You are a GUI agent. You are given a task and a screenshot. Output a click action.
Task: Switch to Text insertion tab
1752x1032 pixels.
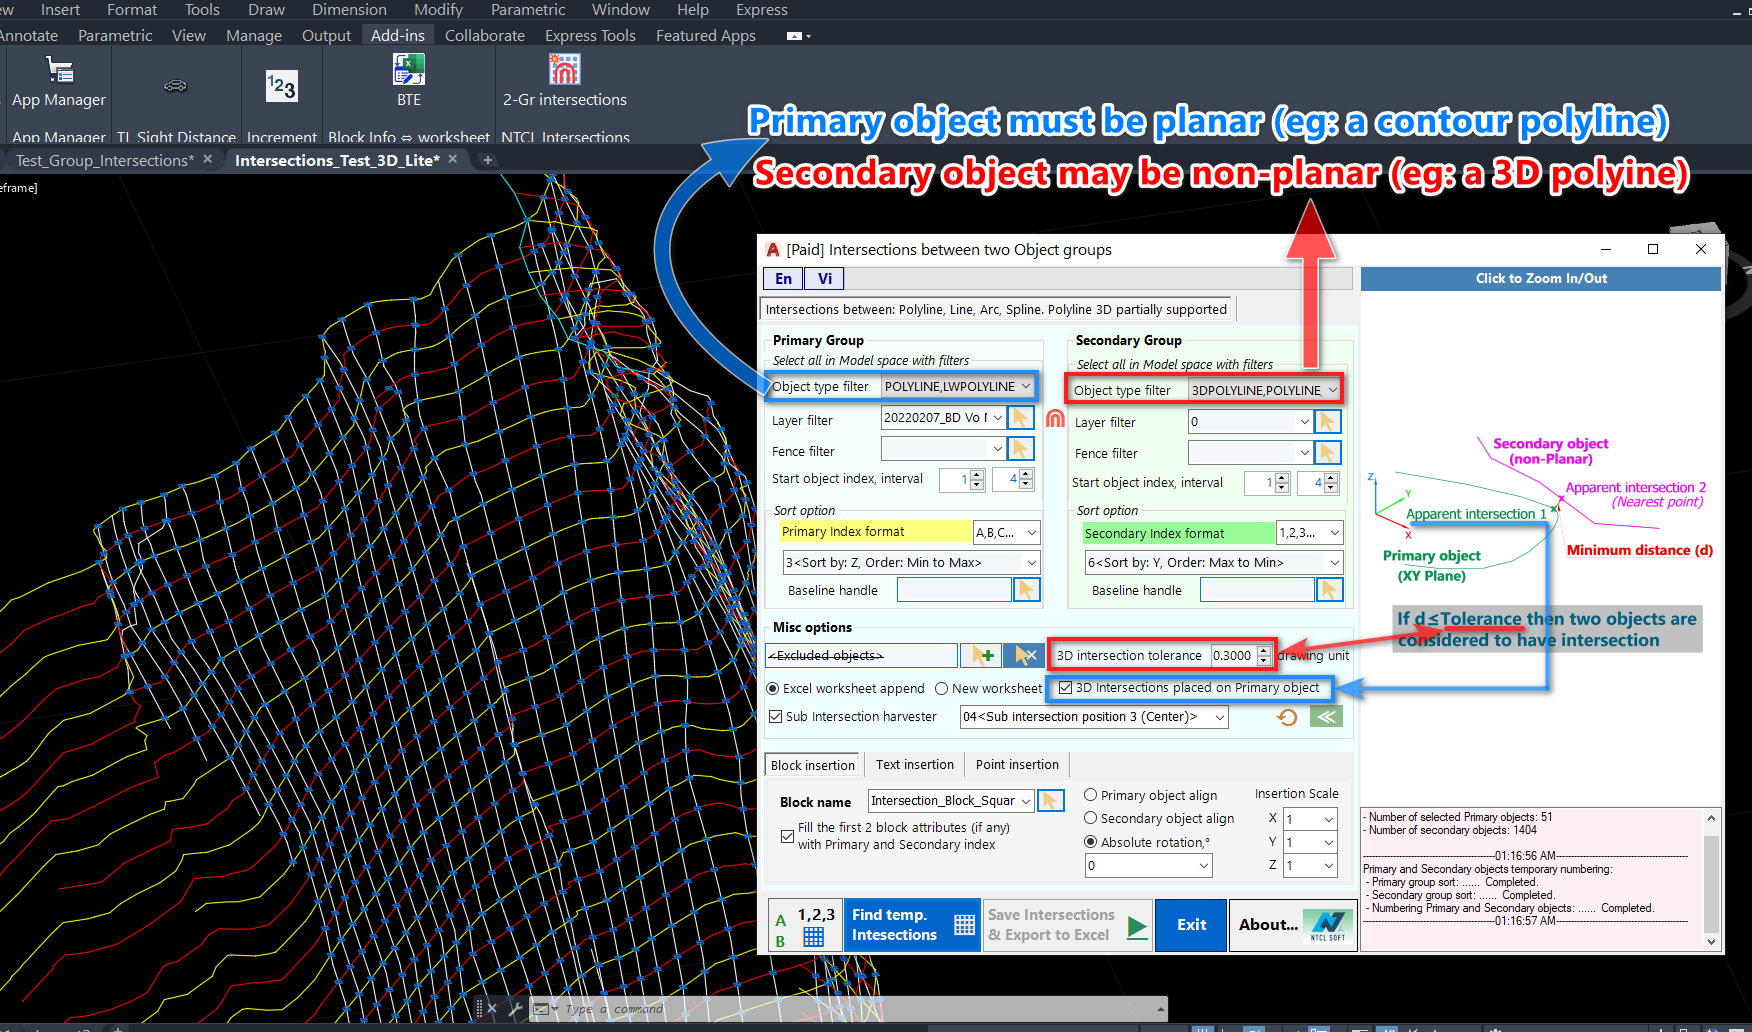(x=915, y=765)
